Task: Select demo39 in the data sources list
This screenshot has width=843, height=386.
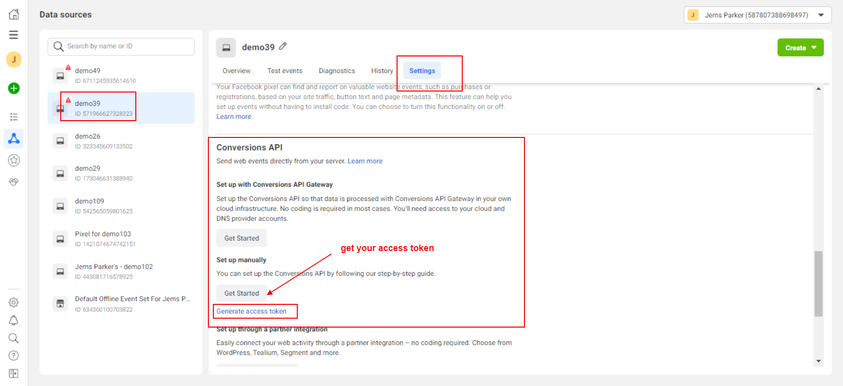Action: (x=121, y=108)
